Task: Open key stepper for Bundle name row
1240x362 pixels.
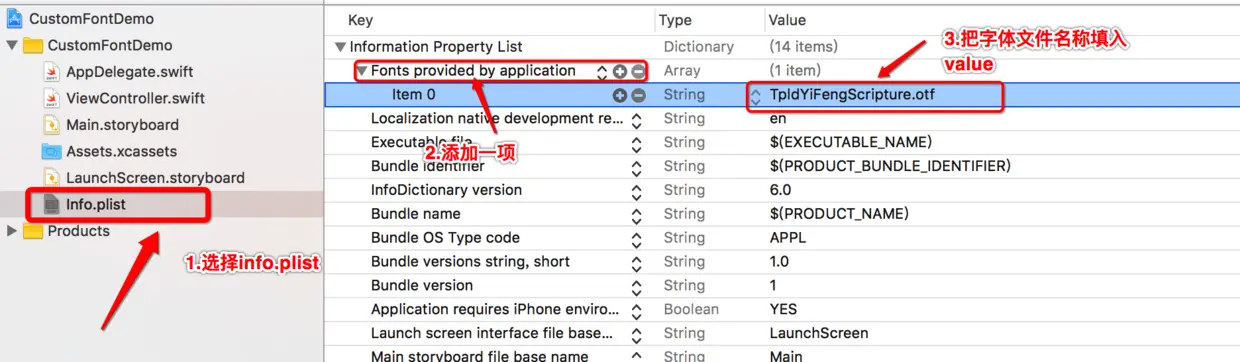Action: tap(636, 215)
